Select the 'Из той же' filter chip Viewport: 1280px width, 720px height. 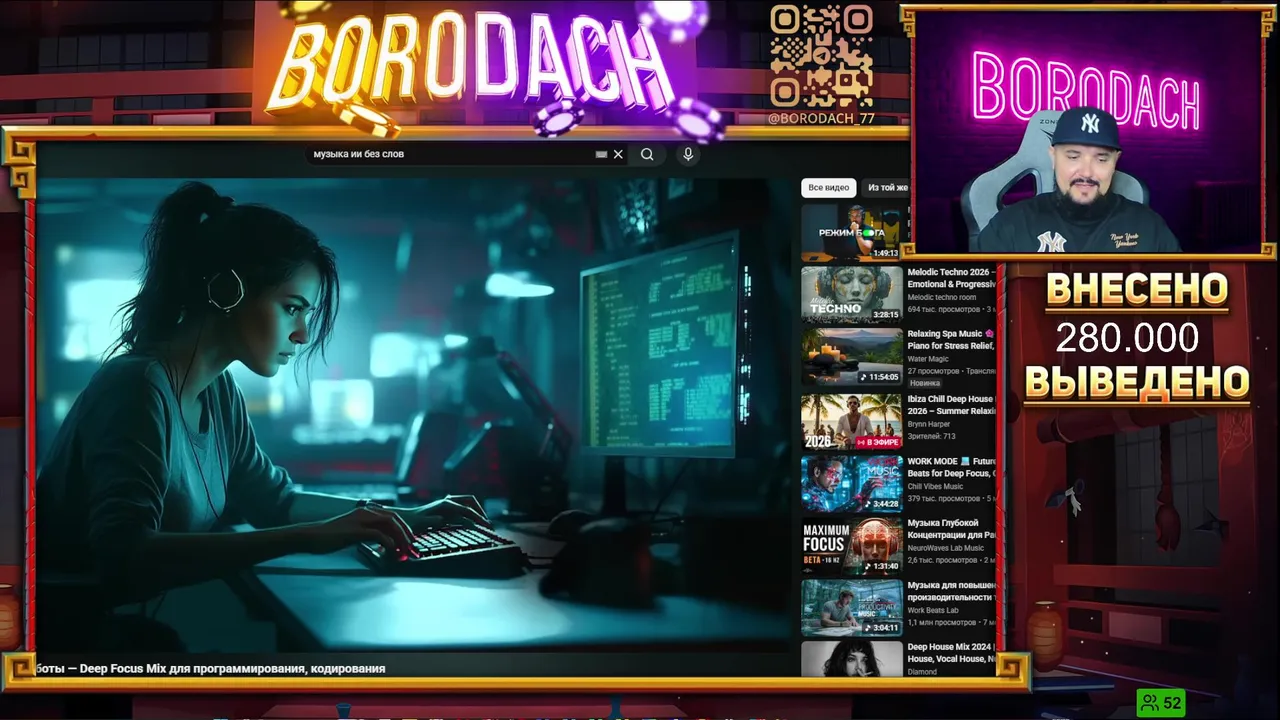(x=887, y=187)
